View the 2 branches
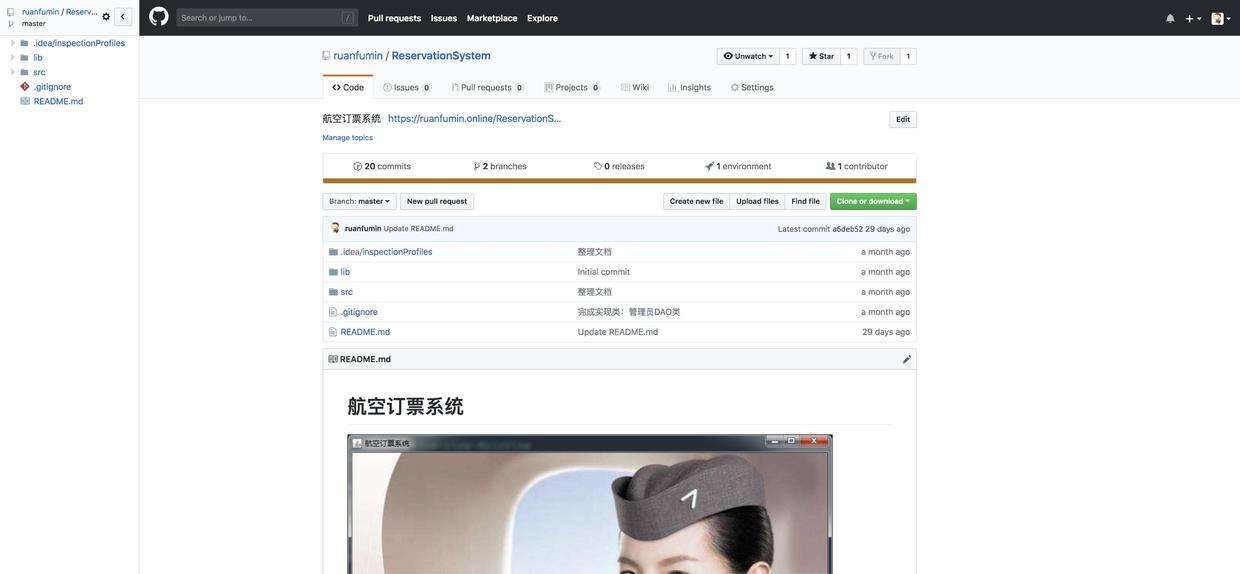The width and height of the screenshot is (1240, 574). coord(500,166)
